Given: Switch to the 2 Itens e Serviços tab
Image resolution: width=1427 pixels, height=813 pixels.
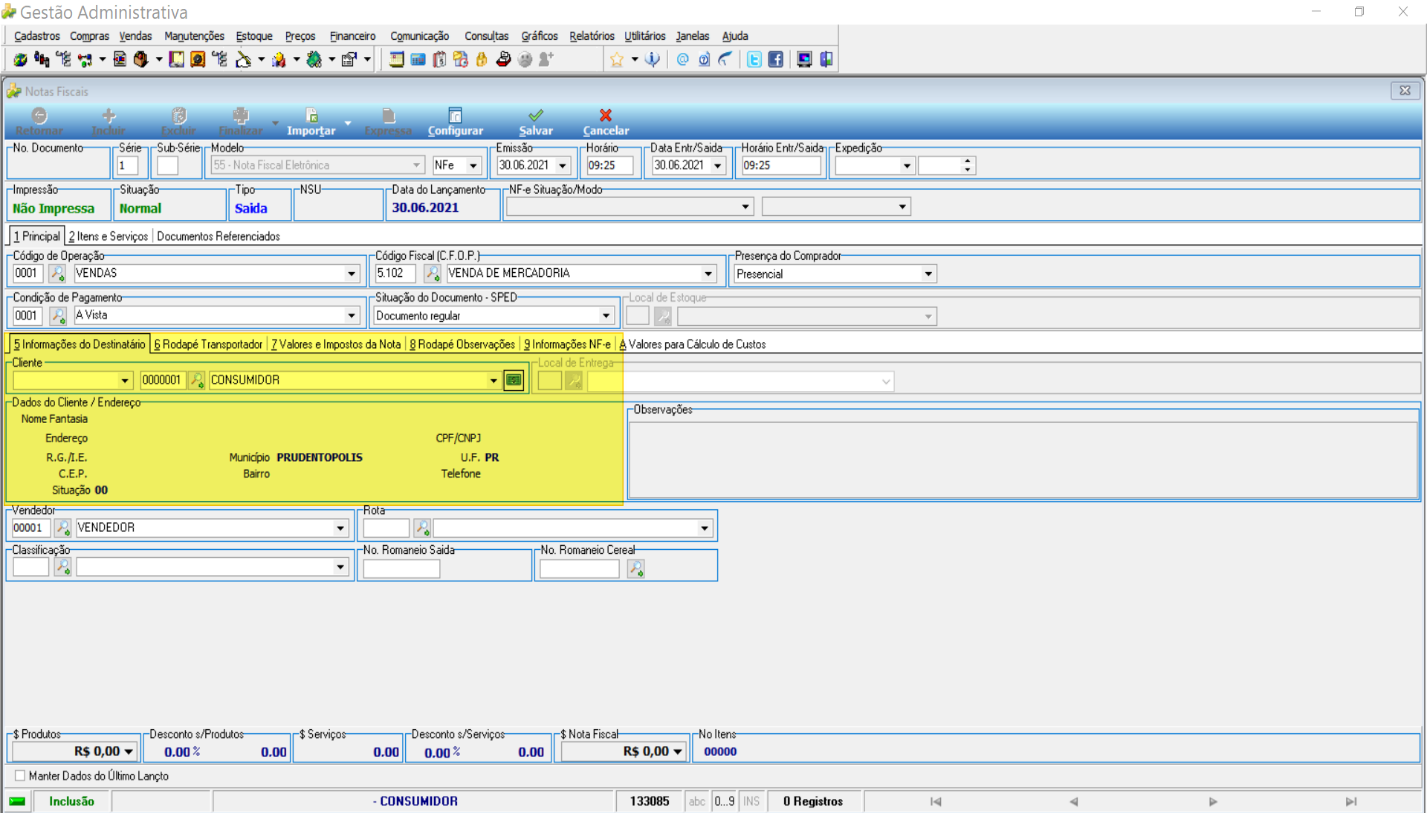Looking at the screenshot, I should tap(108, 237).
